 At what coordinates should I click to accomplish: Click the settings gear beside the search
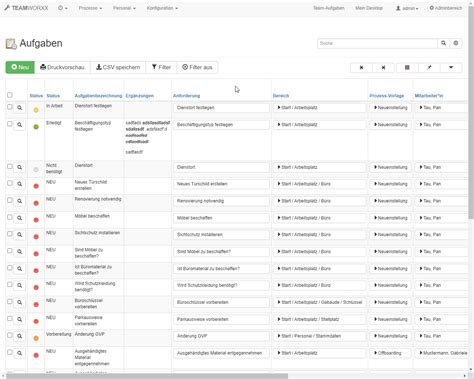[456, 43]
